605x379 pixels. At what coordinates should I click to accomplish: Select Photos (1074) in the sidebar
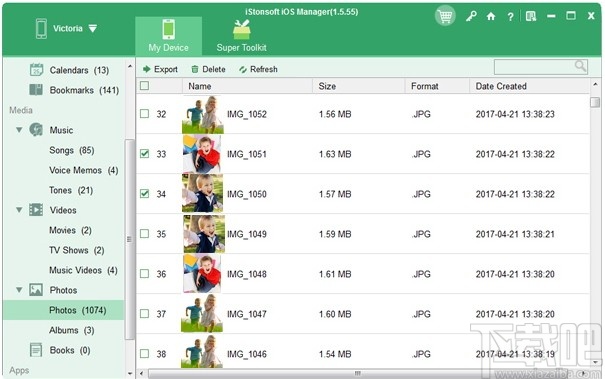coord(63,310)
